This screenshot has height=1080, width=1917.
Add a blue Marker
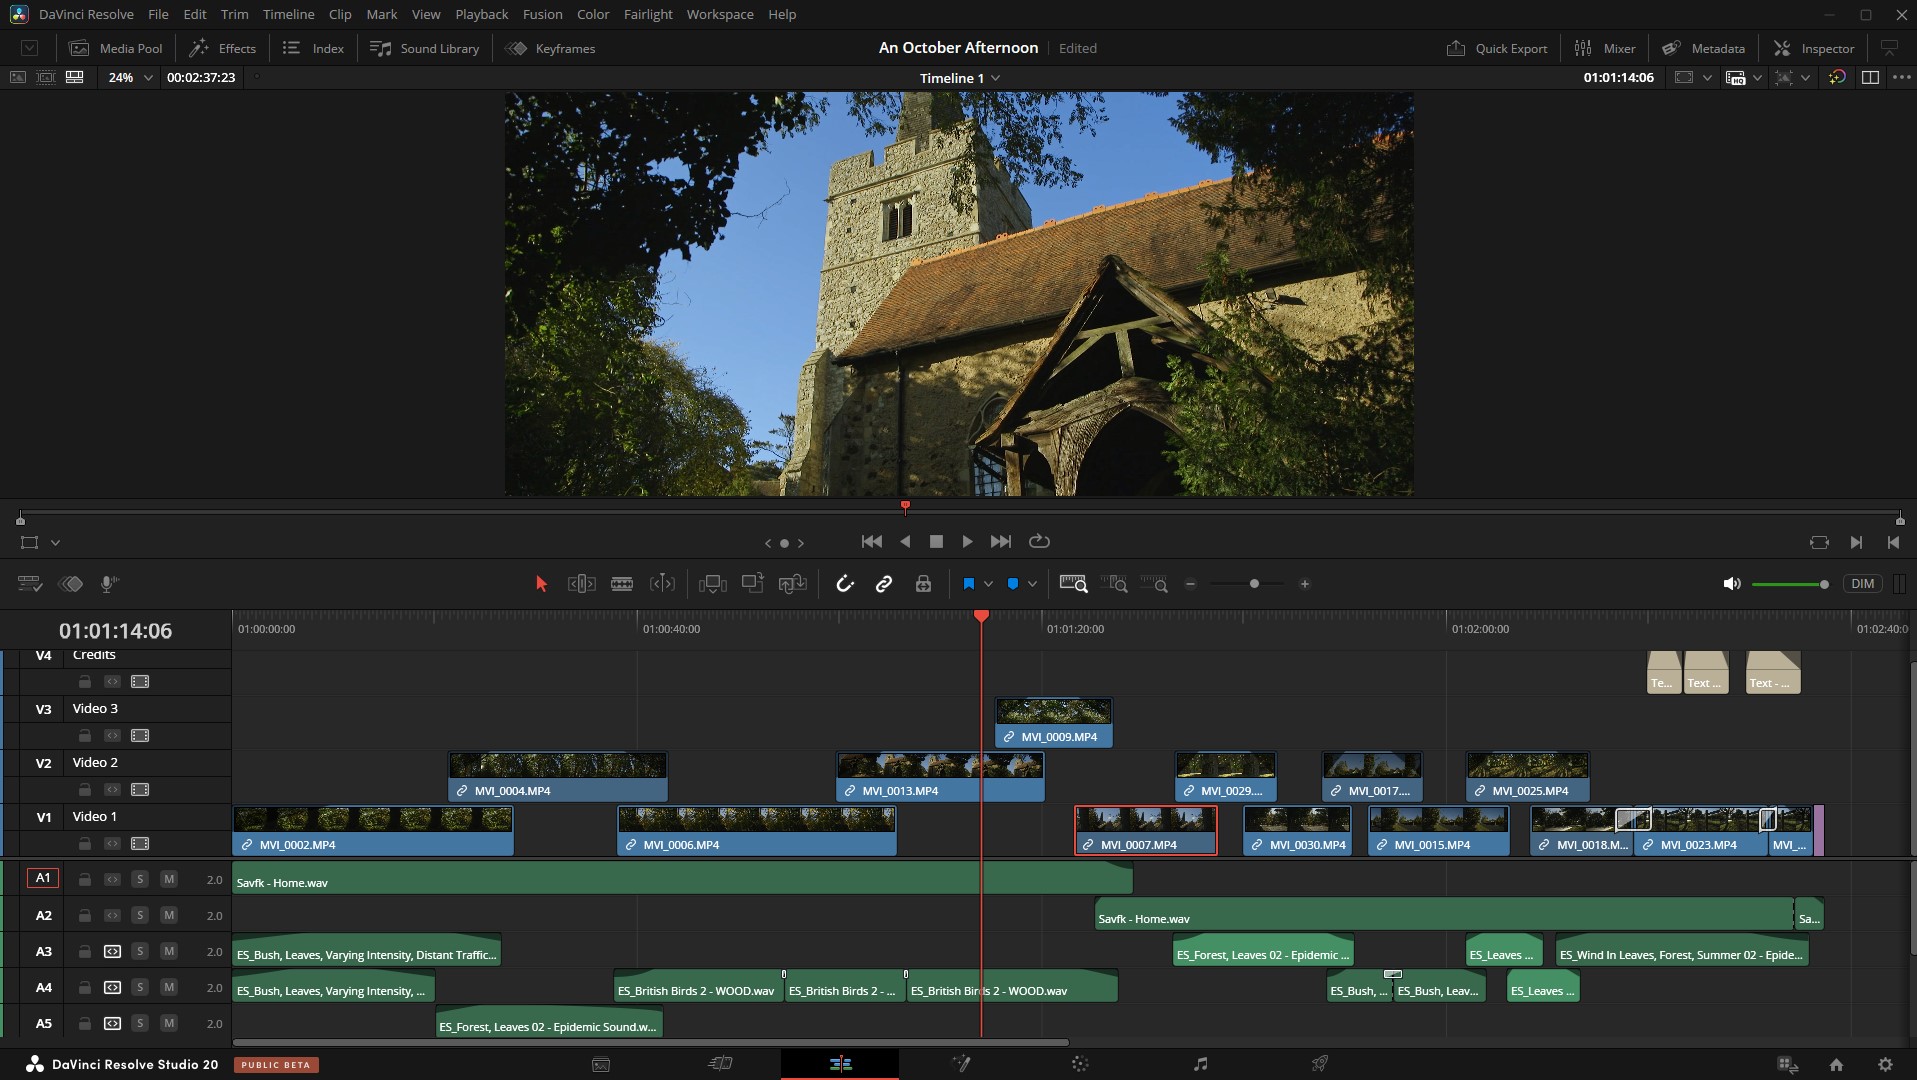1012,584
